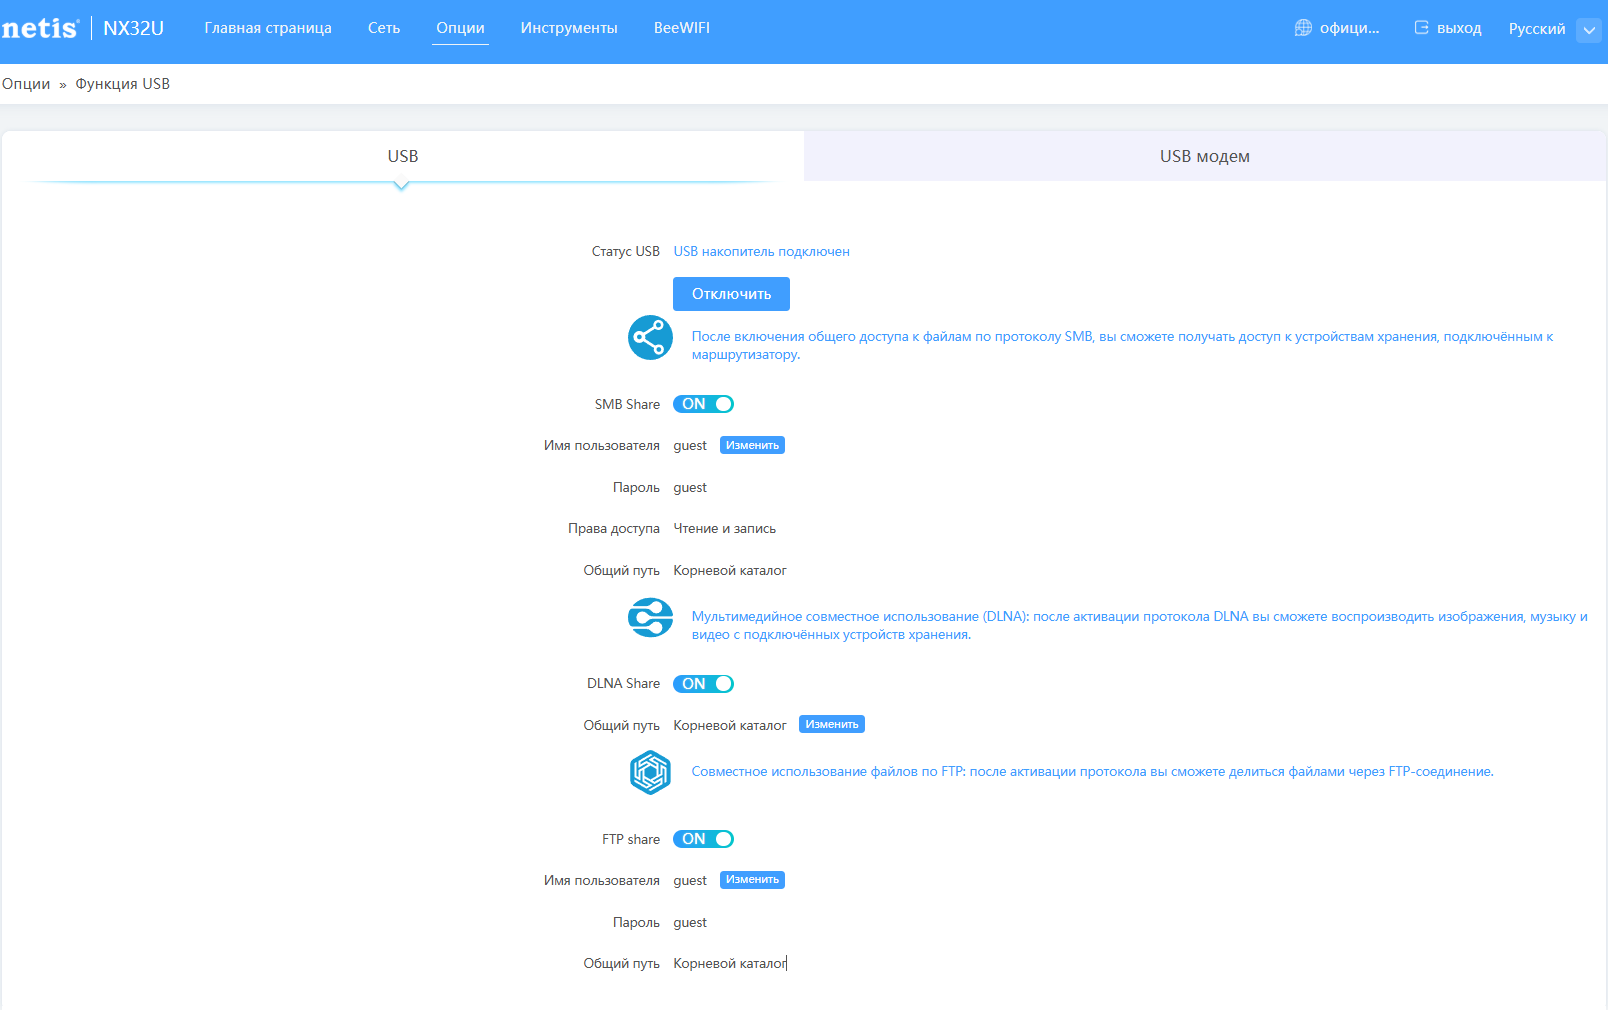Click Опции in the breadcrumb
Image resolution: width=1608 pixels, height=1010 pixels.
pos(26,84)
